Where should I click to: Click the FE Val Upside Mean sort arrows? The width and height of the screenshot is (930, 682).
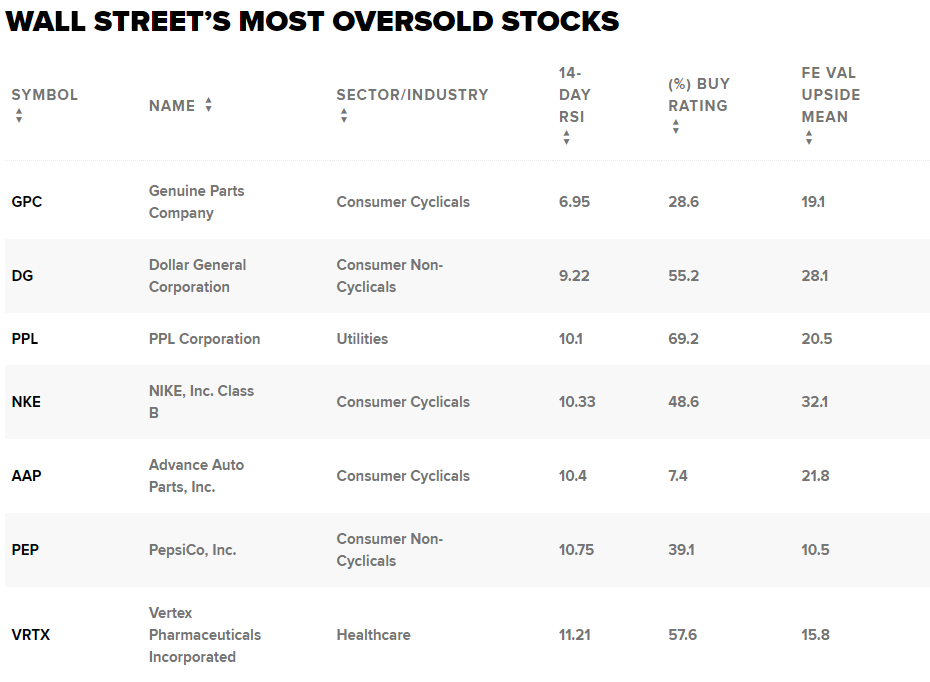[x=809, y=138]
